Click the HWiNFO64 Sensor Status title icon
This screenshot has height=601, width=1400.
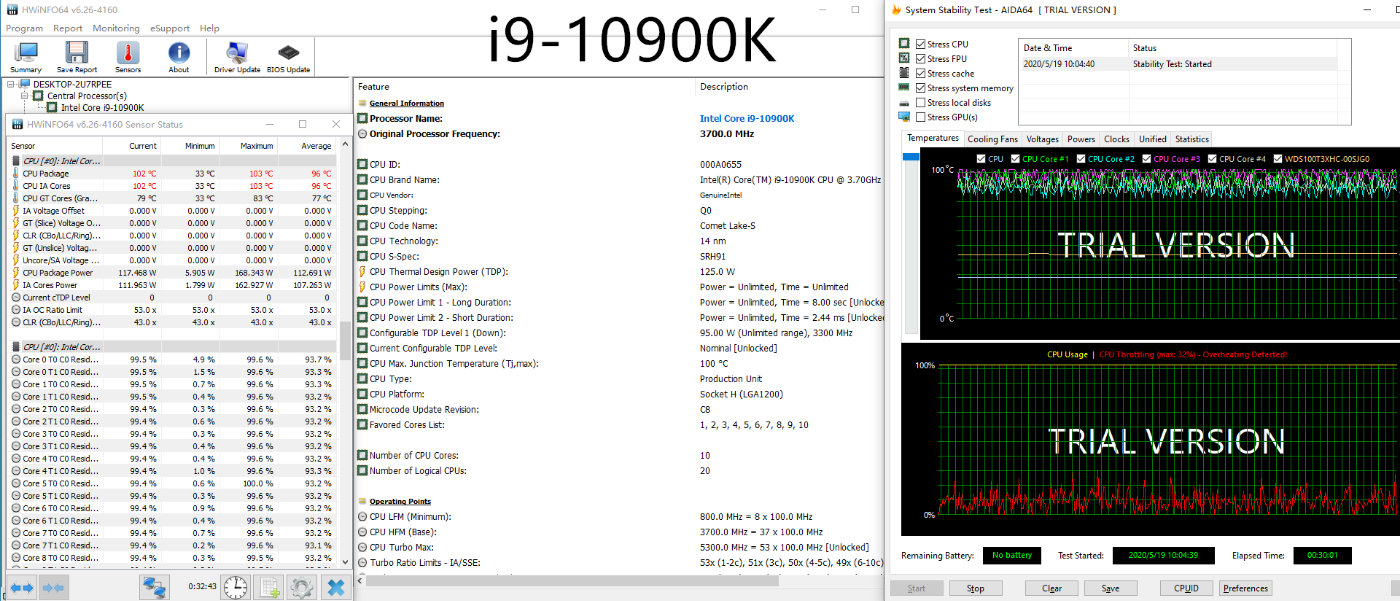(17, 124)
